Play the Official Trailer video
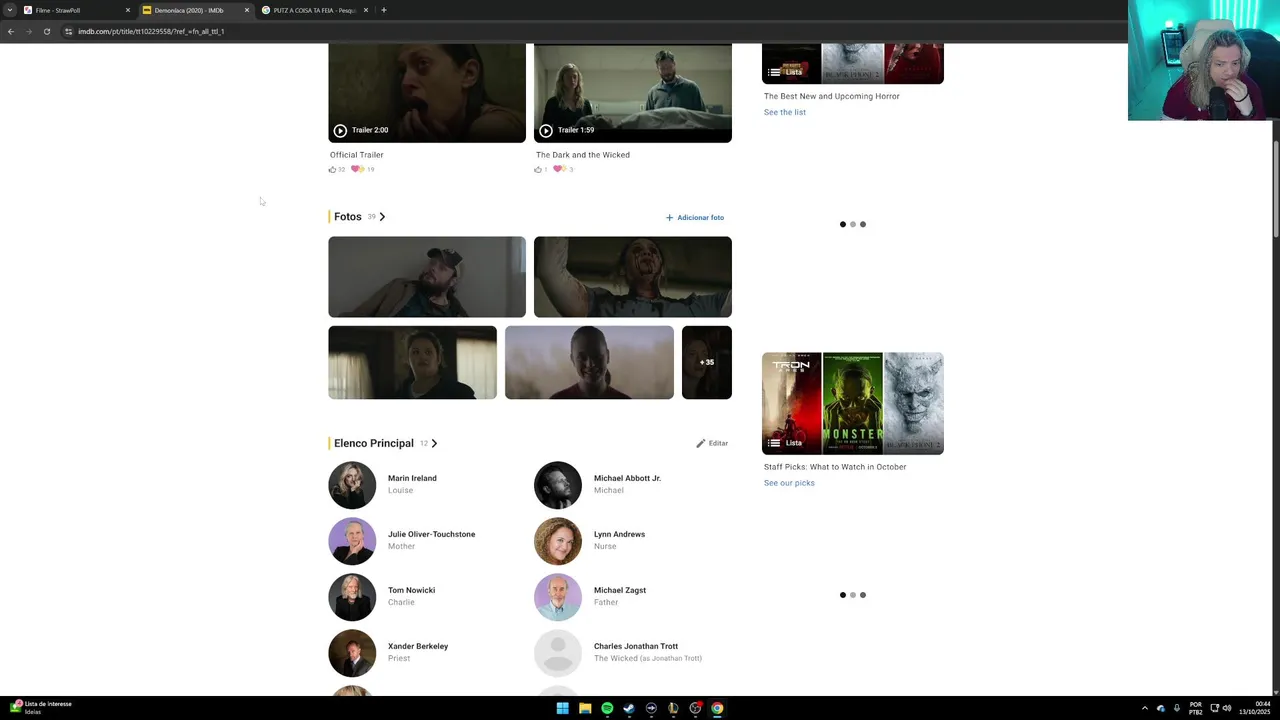 (427, 93)
